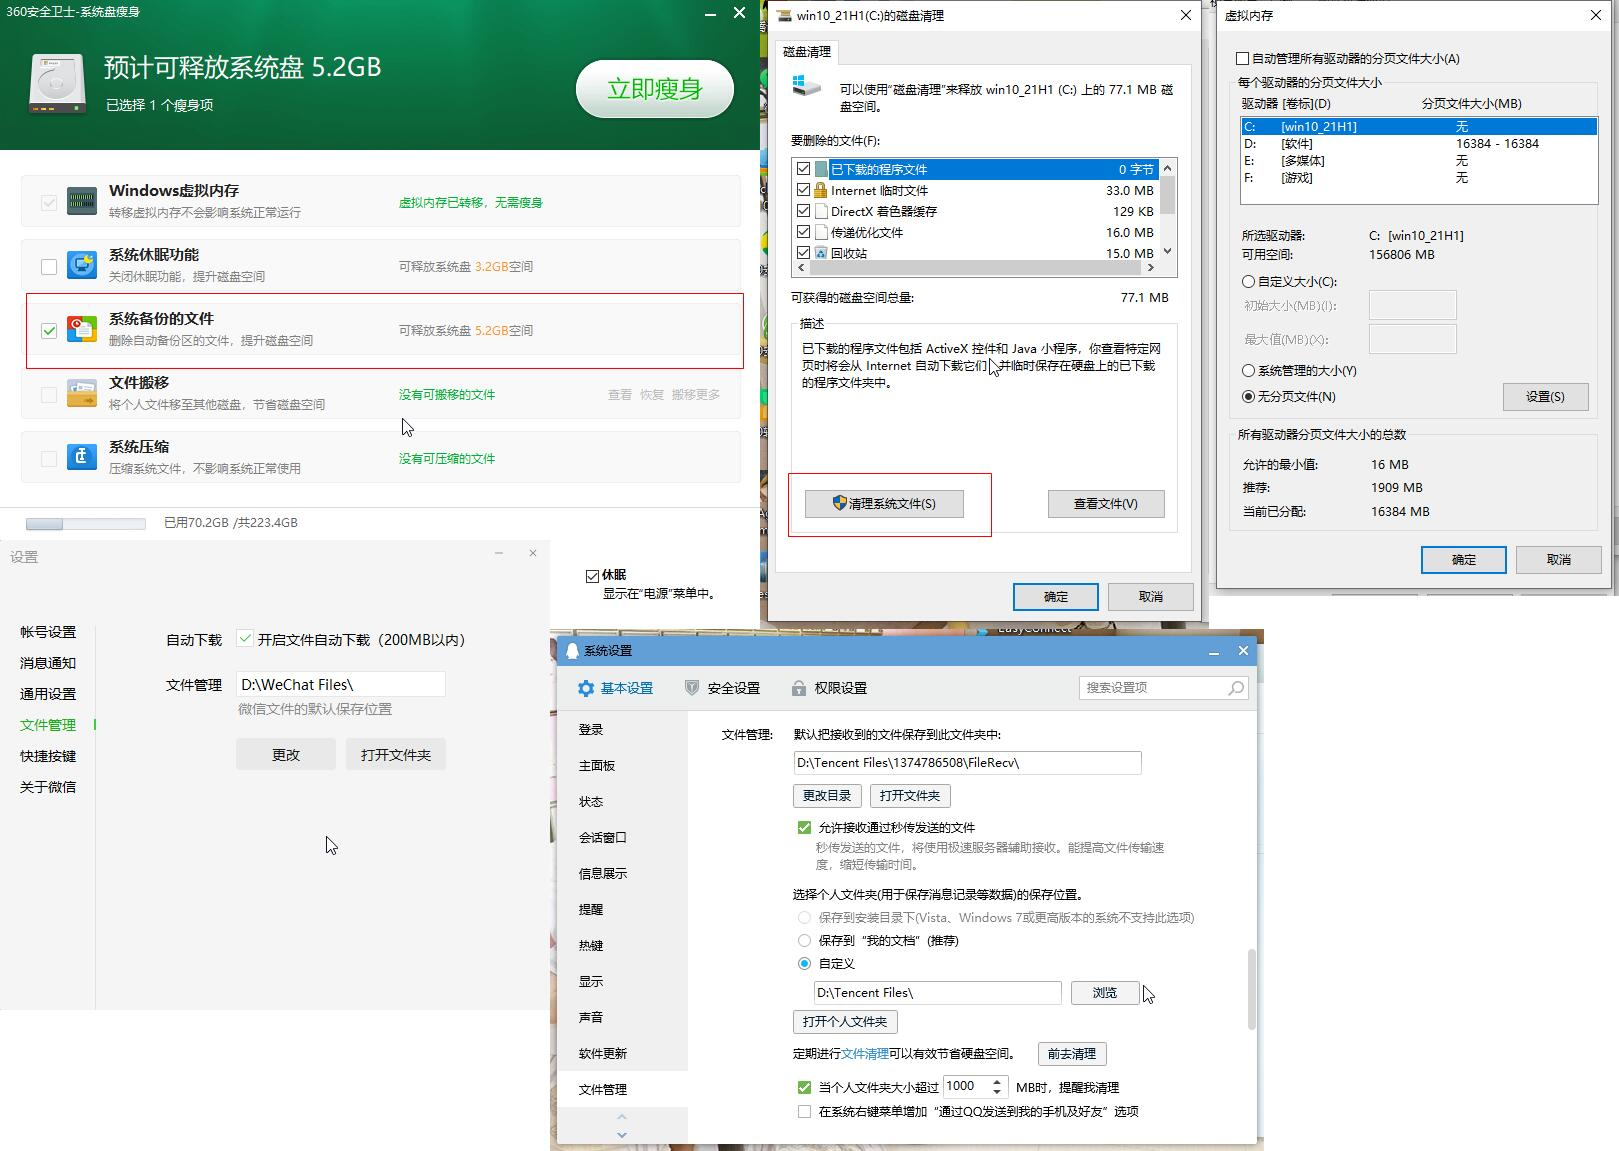The width and height of the screenshot is (1619, 1151).
Task: Click the Windows drive icon in Disk Cleanup description
Action: (x=807, y=85)
